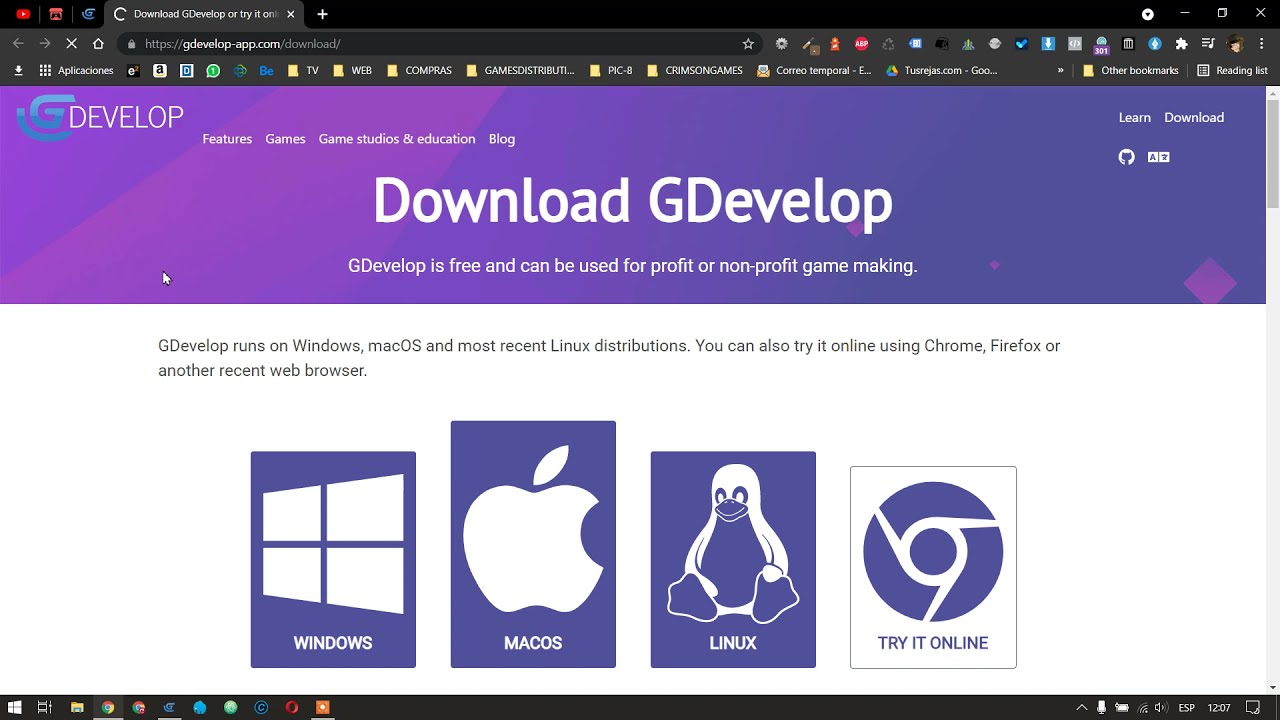Go to the browser home page
Image resolution: width=1280 pixels, height=720 pixels.
click(98, 44)
